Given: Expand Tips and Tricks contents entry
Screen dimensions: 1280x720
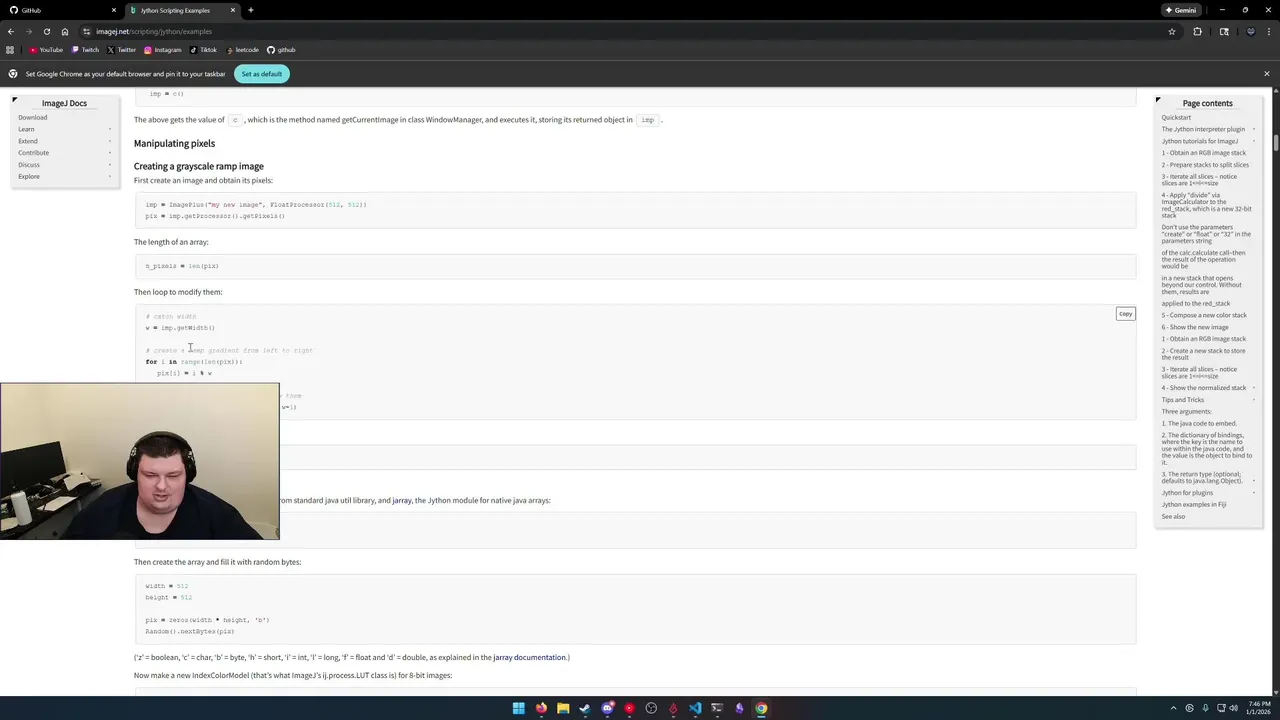Looking at the screenshot, I should pos(1253,400).
